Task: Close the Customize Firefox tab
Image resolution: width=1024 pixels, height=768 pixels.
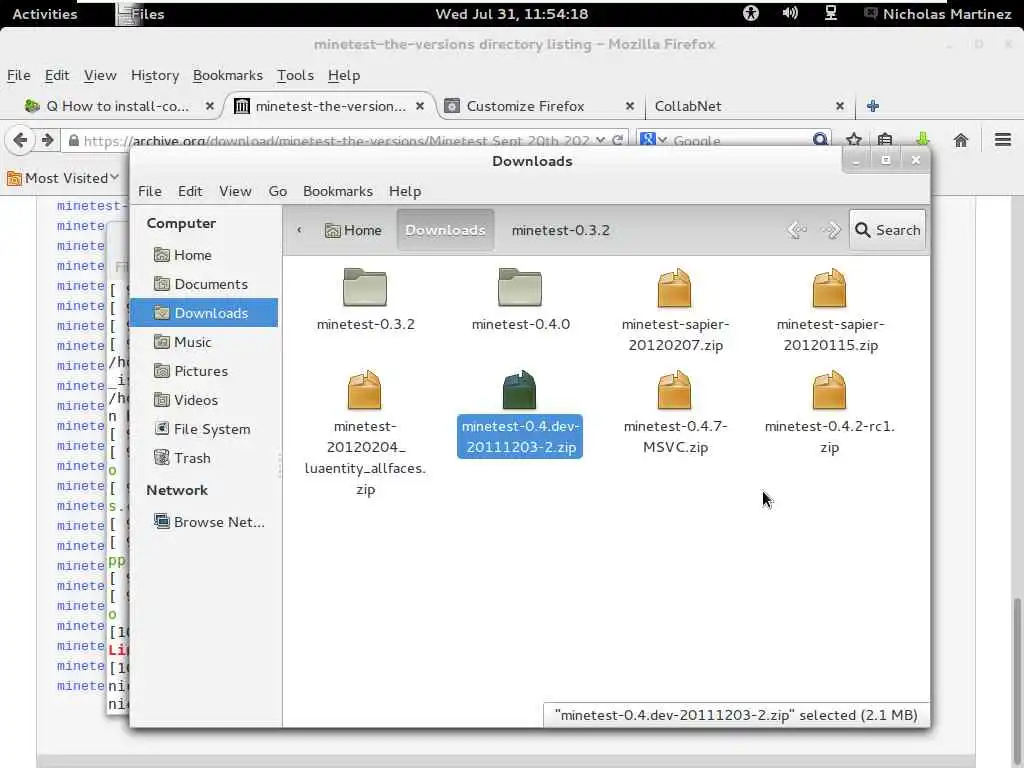Action: tap(630, 106)
